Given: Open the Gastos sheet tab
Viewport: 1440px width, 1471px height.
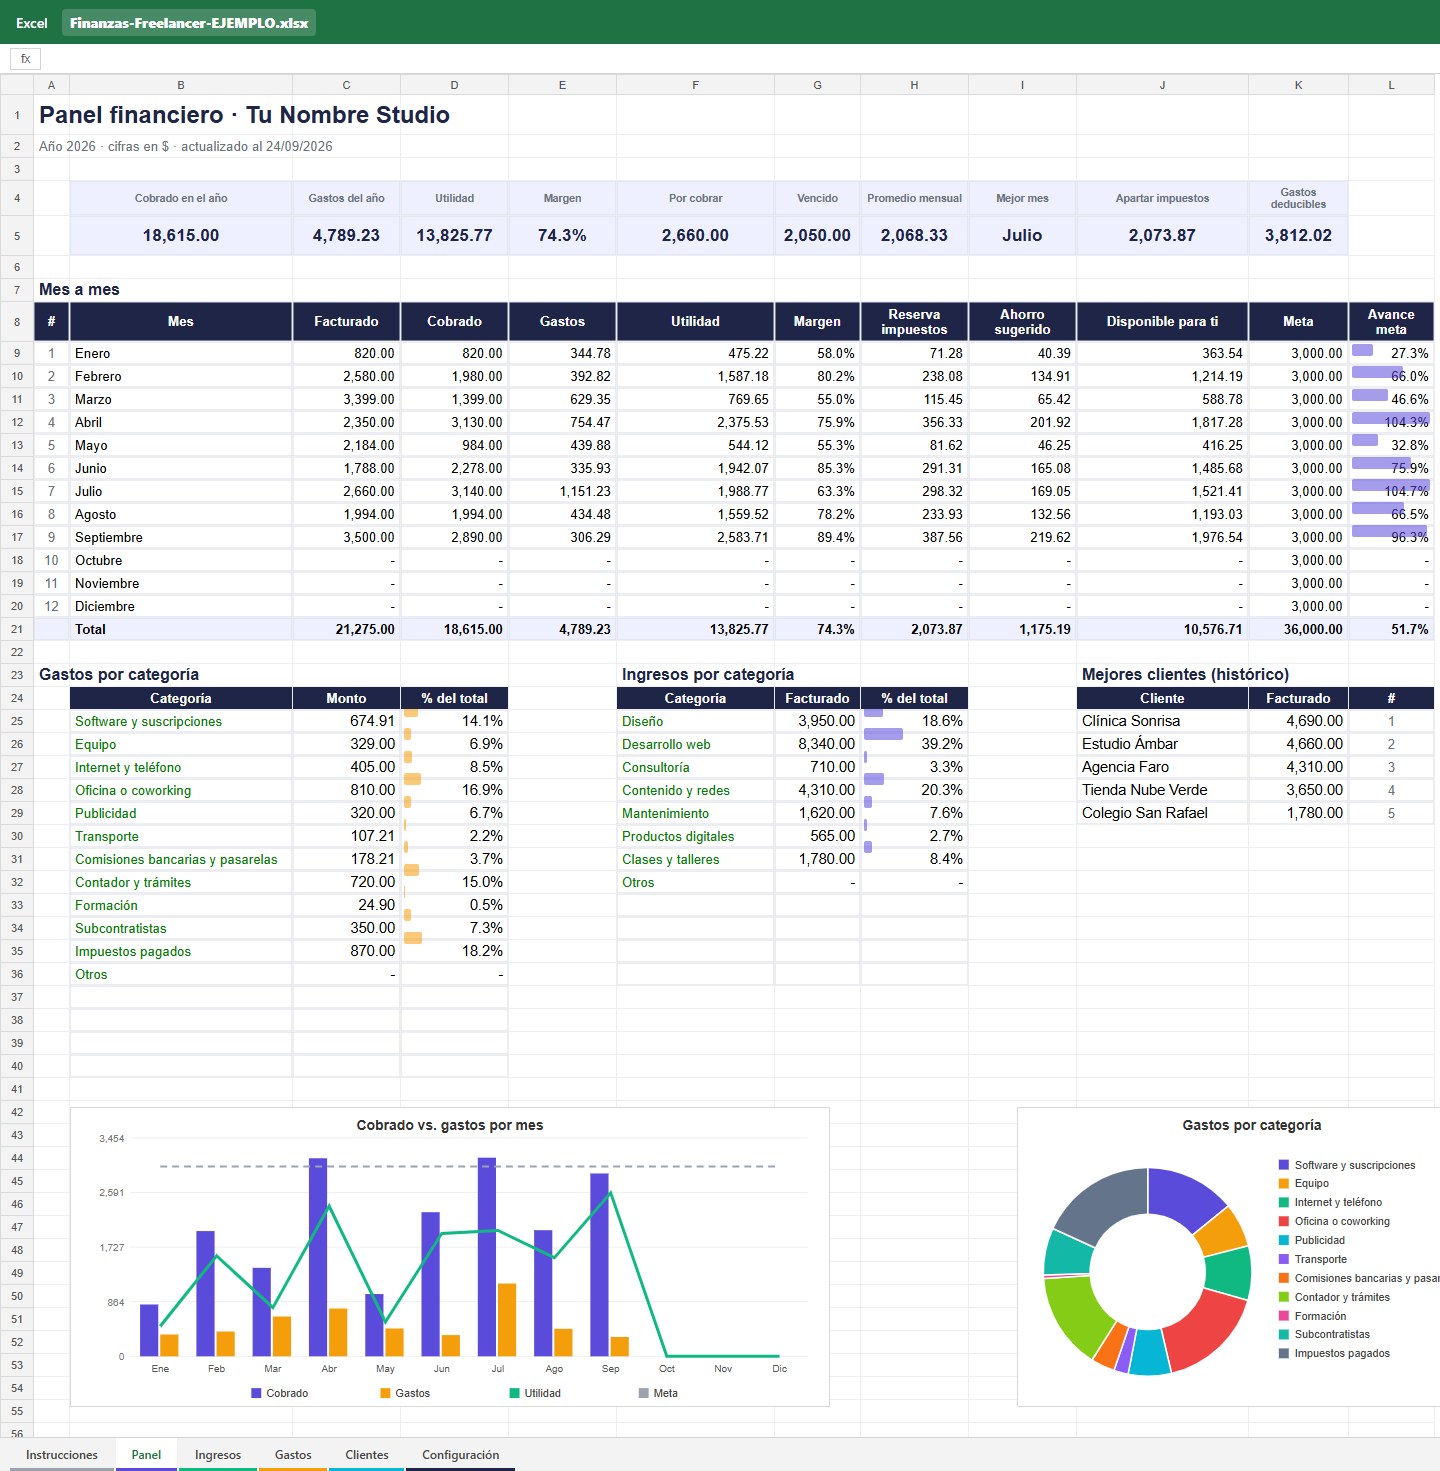Looking at the screenshot, I should coord(293,1455).
